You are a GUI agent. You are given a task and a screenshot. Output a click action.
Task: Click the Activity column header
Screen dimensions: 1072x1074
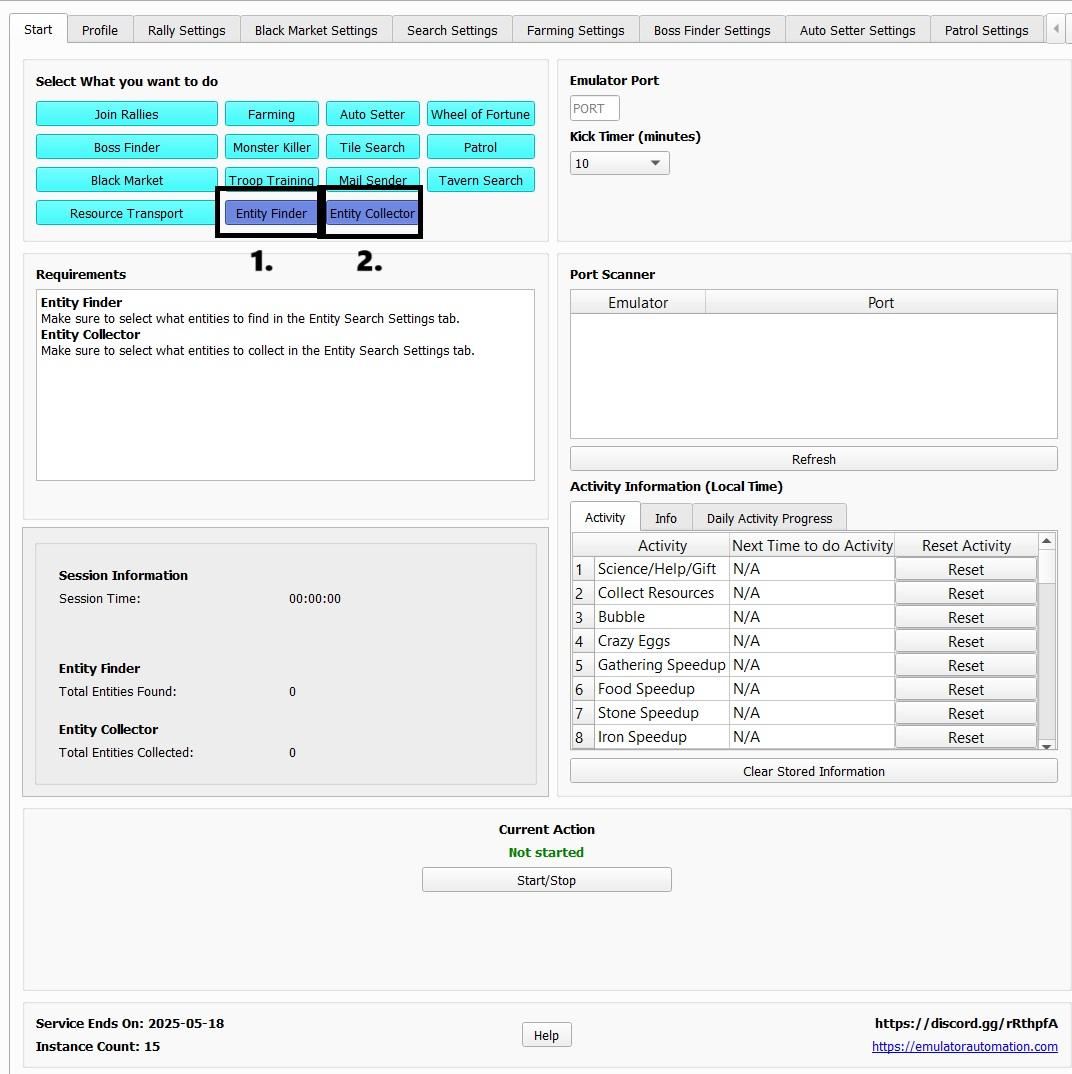point(662,545)
